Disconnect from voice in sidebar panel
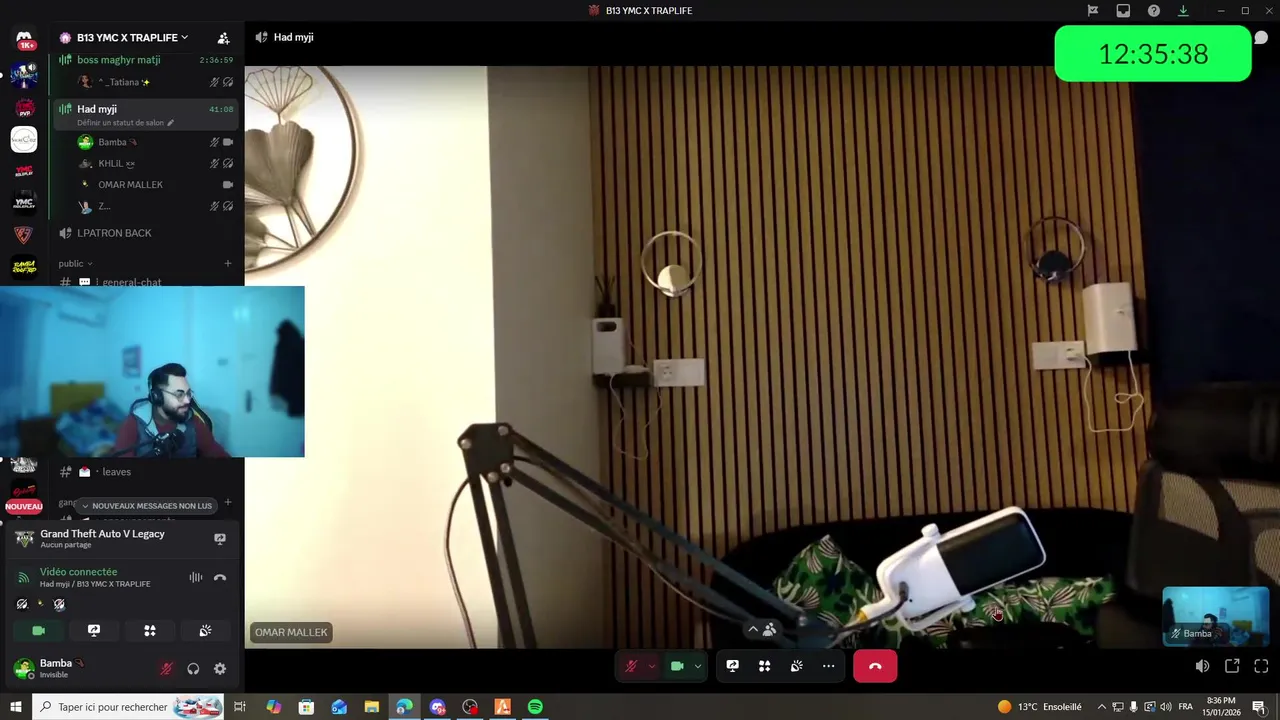The height and width of the screenshot is (720, 1280). 220,577
